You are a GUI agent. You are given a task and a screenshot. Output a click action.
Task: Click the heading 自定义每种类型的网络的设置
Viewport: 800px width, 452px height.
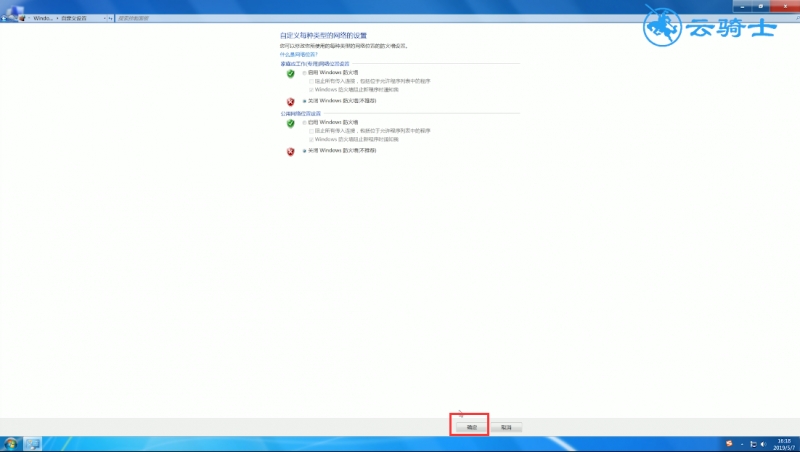(x=323, y=35)
